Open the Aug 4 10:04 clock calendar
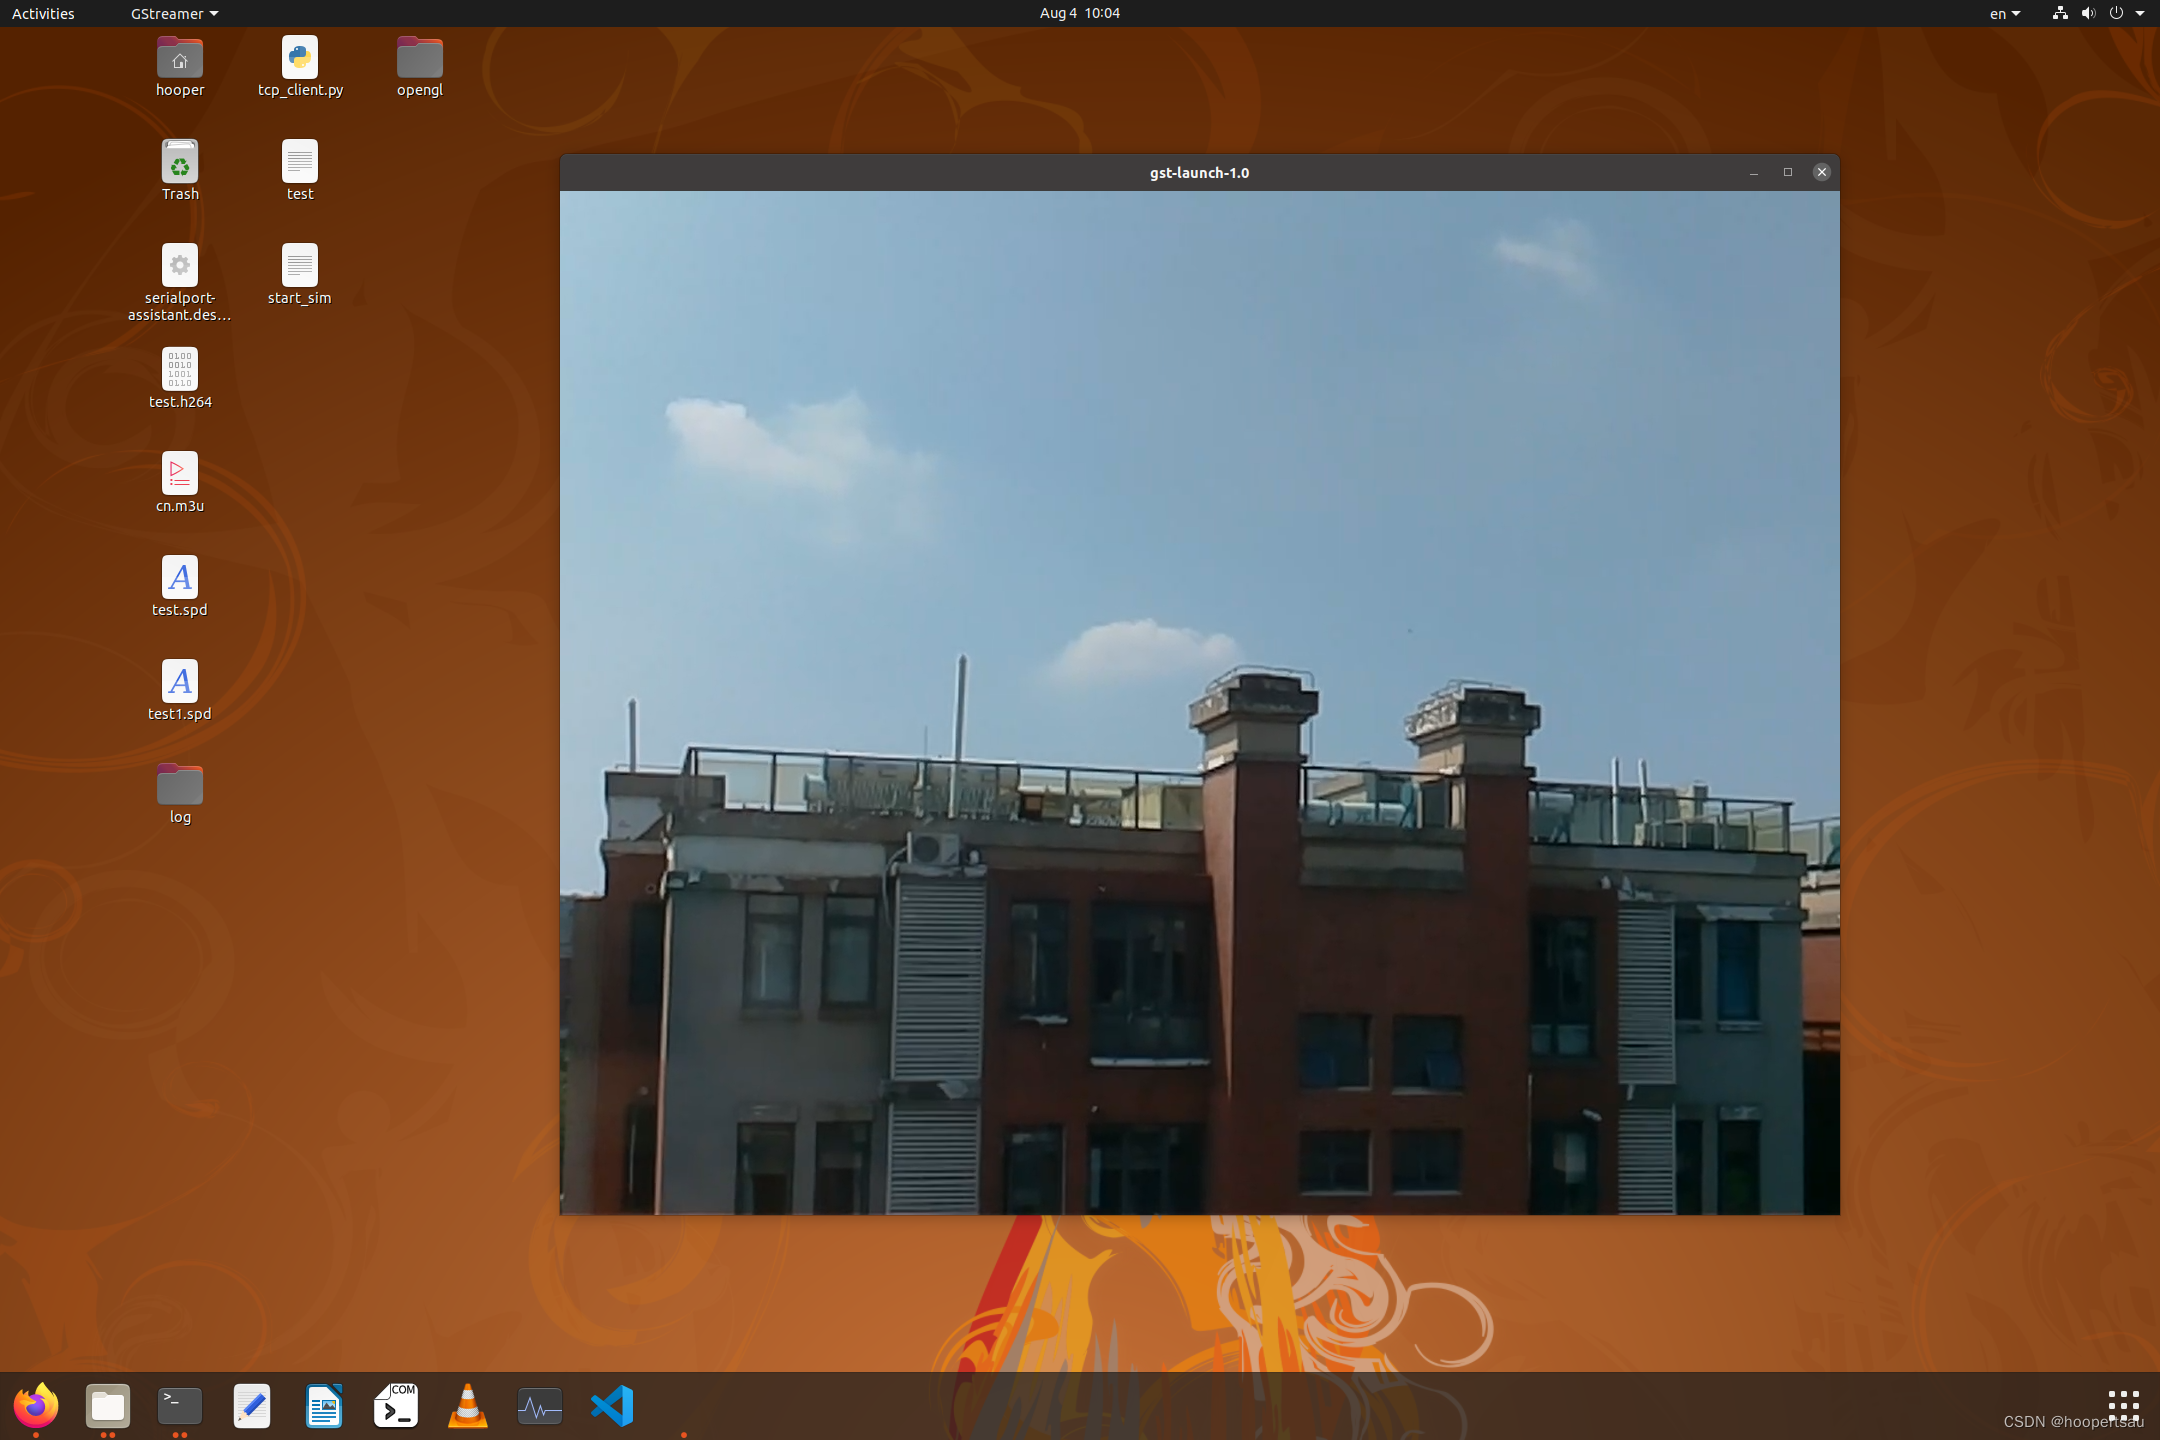This screenshot has height=1440, width=2160. [1080, 13]
